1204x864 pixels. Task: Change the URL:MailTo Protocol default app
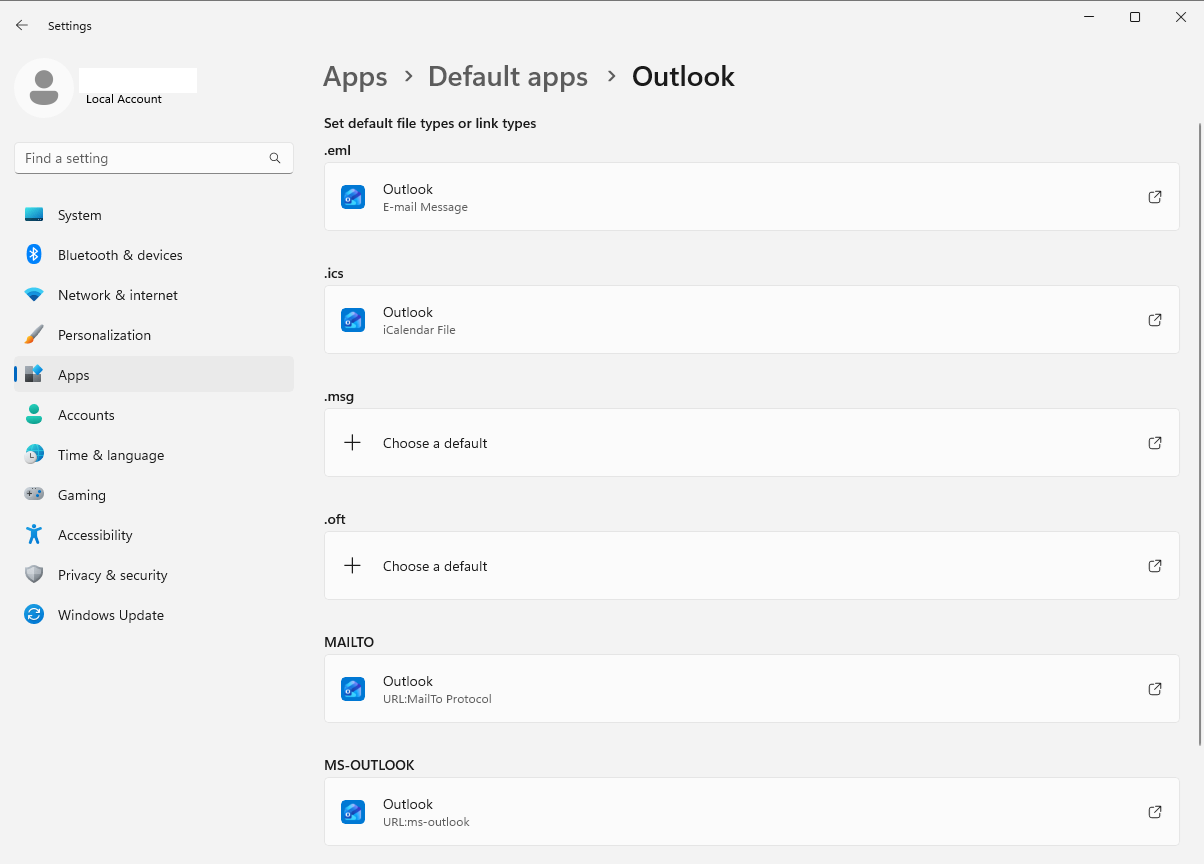coord(752,689)
